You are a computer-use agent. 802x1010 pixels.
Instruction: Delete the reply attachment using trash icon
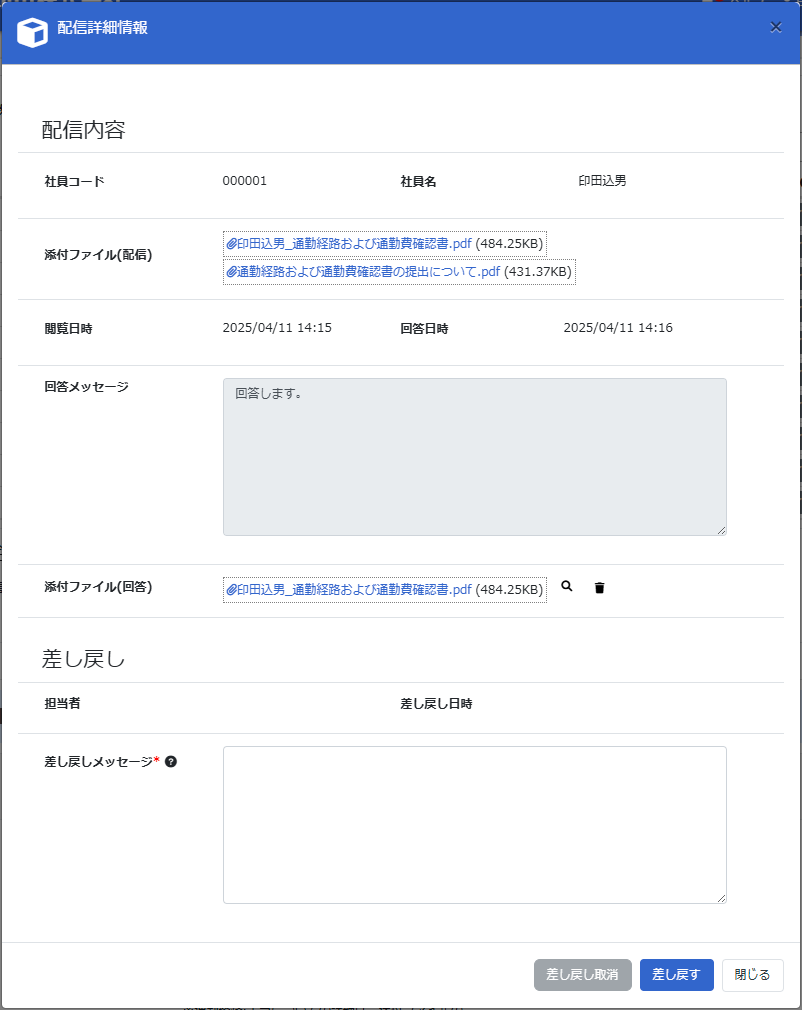599,588
